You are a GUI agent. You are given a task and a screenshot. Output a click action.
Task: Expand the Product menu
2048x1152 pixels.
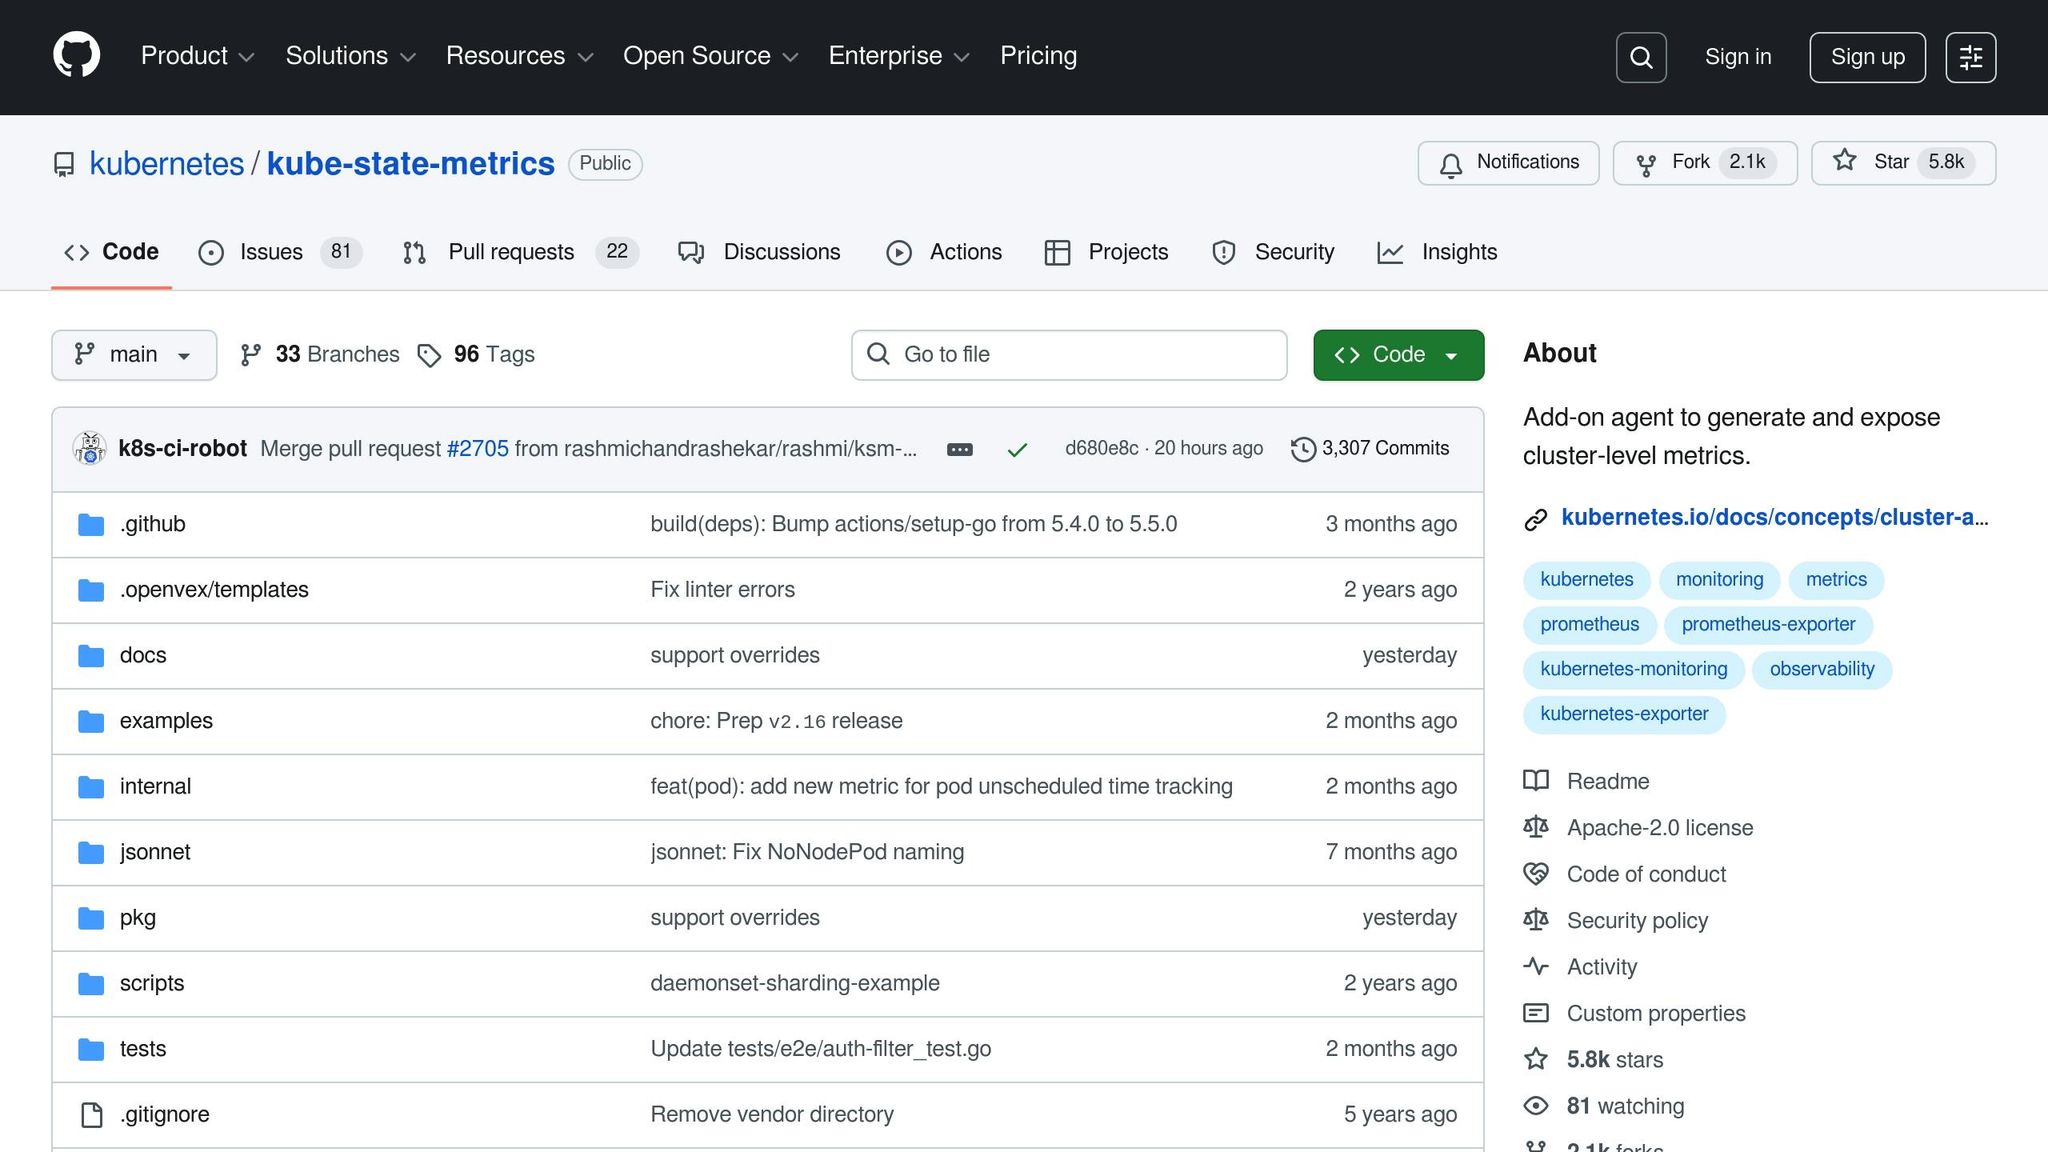(x=198, y=56)
